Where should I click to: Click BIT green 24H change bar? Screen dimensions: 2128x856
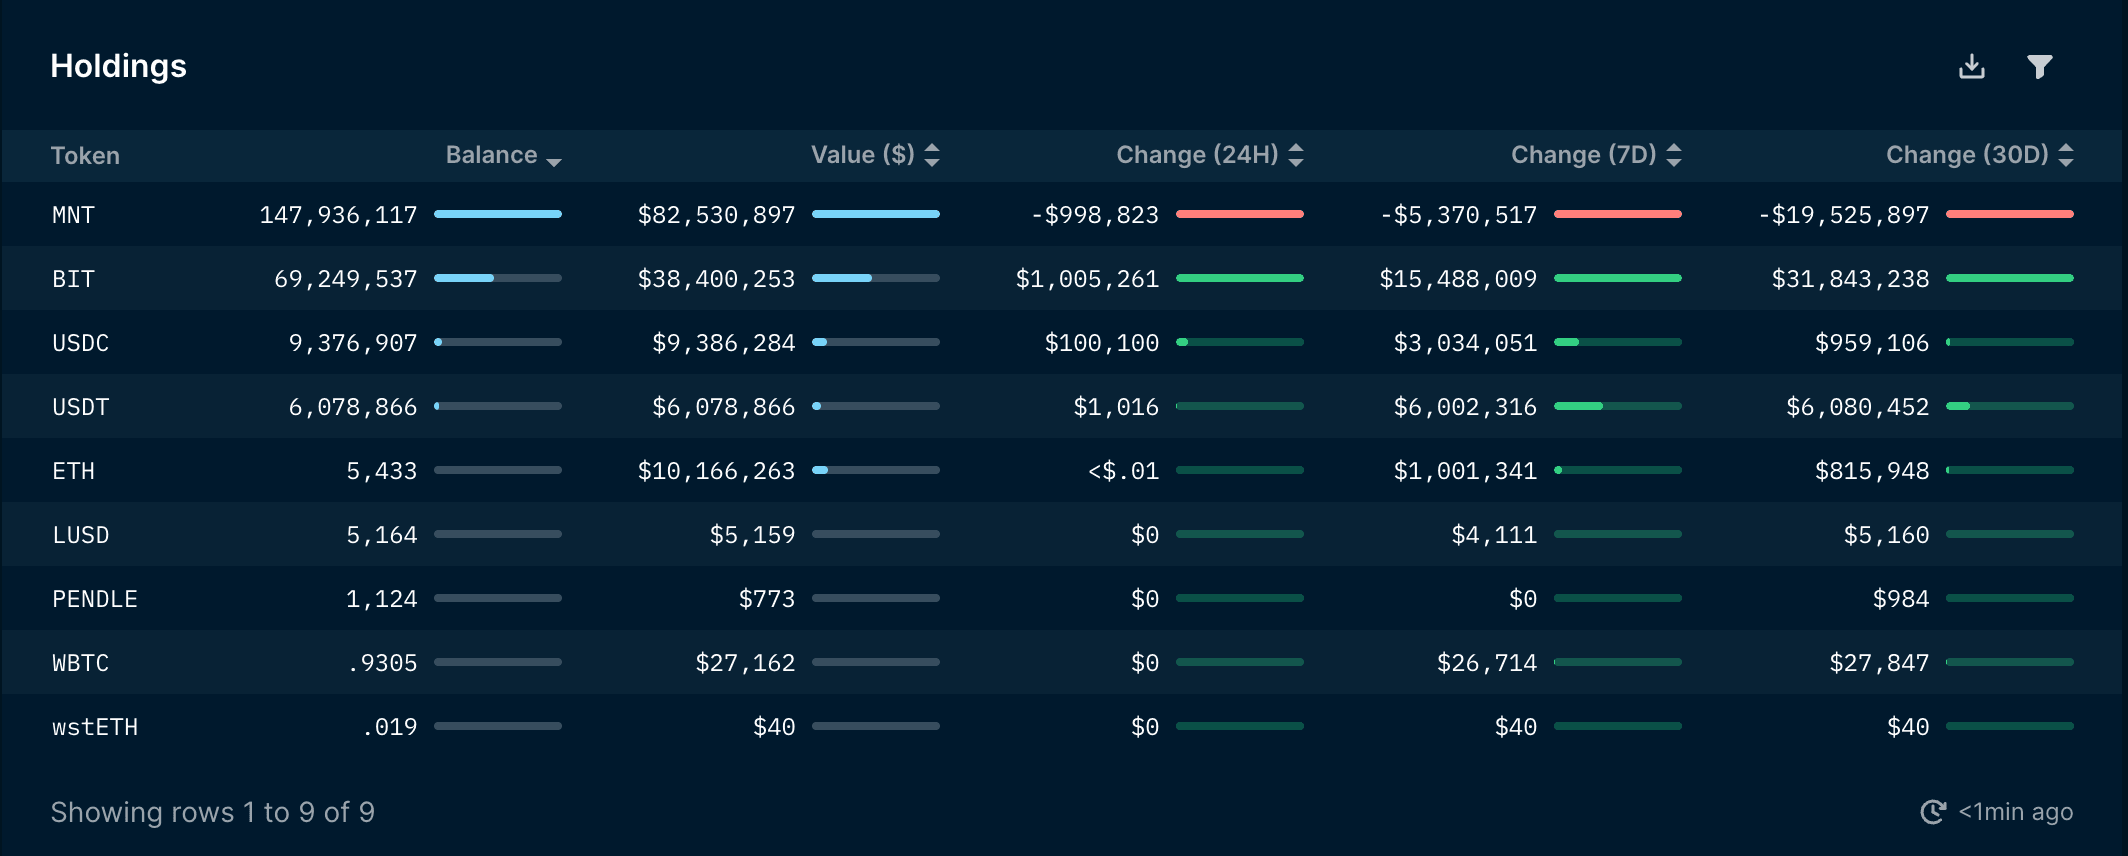[1239, 278]
